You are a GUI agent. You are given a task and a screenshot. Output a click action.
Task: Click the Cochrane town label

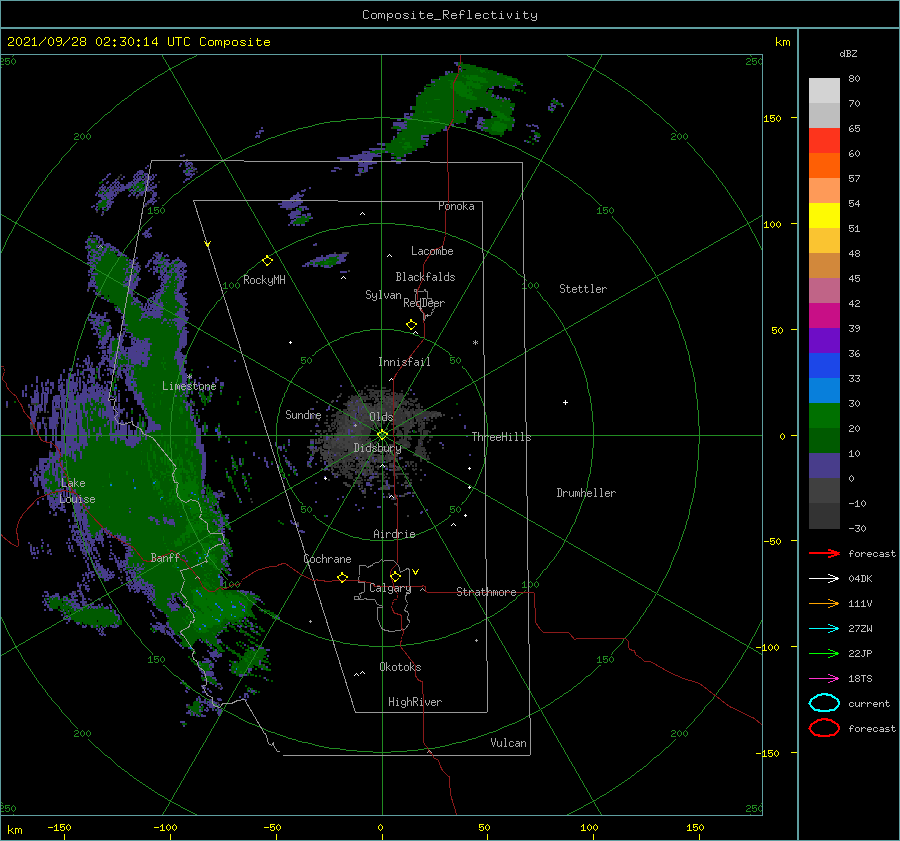[327, 559]
